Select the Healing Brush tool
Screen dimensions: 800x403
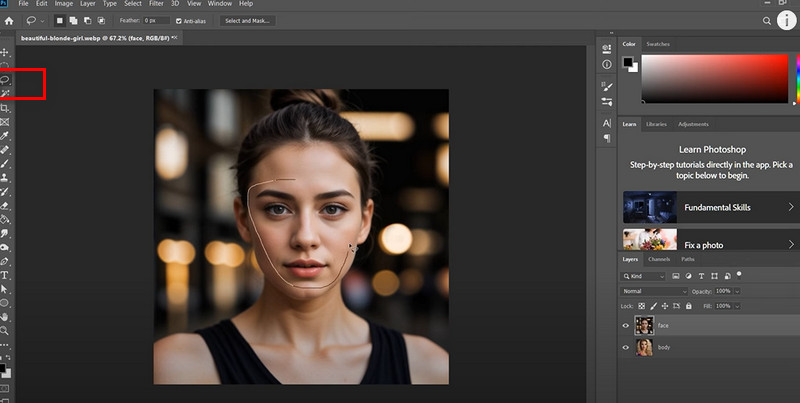coord(5,150)
